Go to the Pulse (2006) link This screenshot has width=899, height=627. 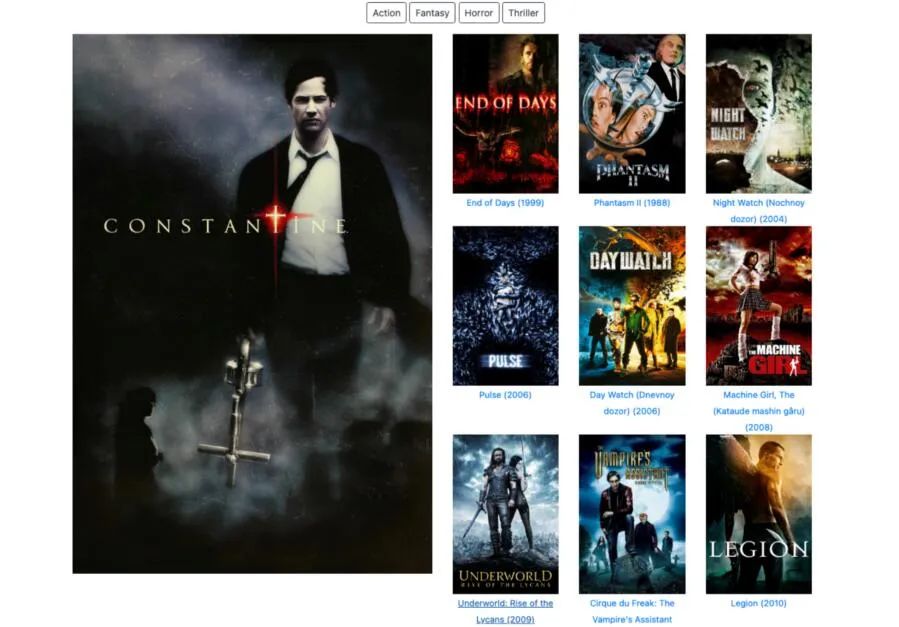(505, 395)
